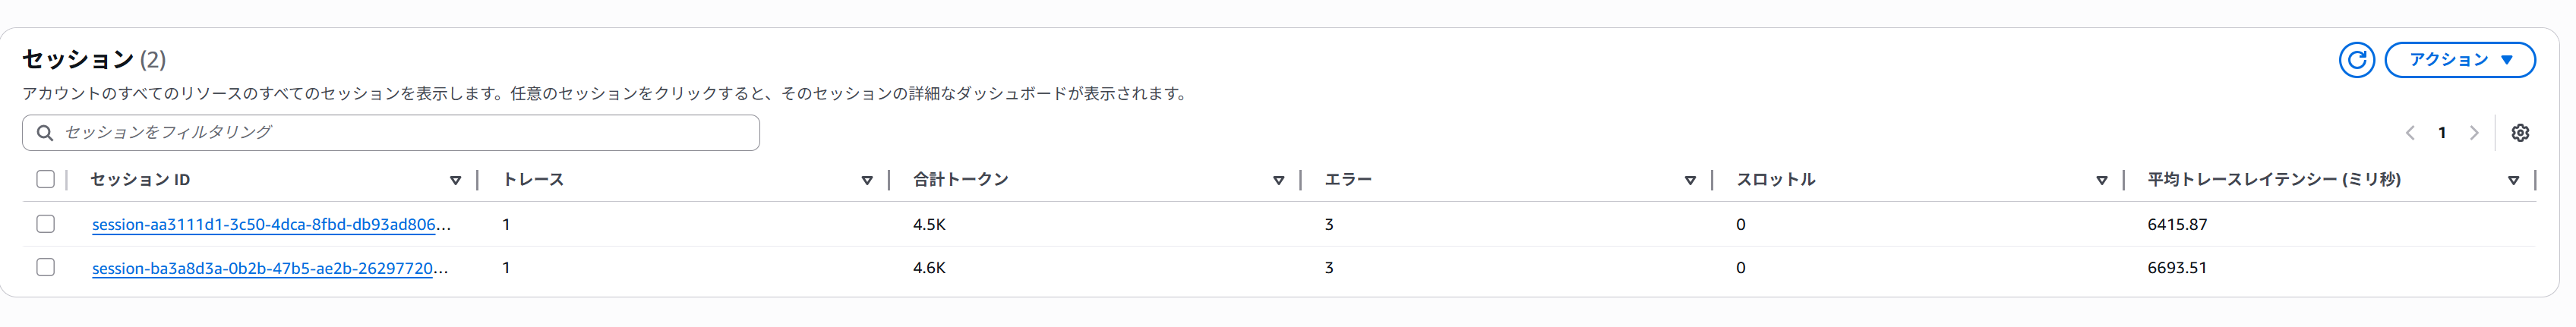Go to previous page arrow

[2410, 133]
